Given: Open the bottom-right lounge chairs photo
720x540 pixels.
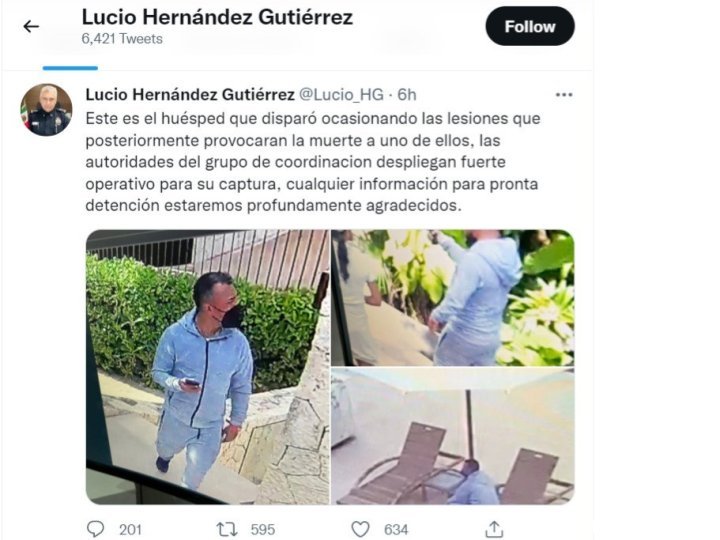Looking at the screenshot, I should (453, 436).
